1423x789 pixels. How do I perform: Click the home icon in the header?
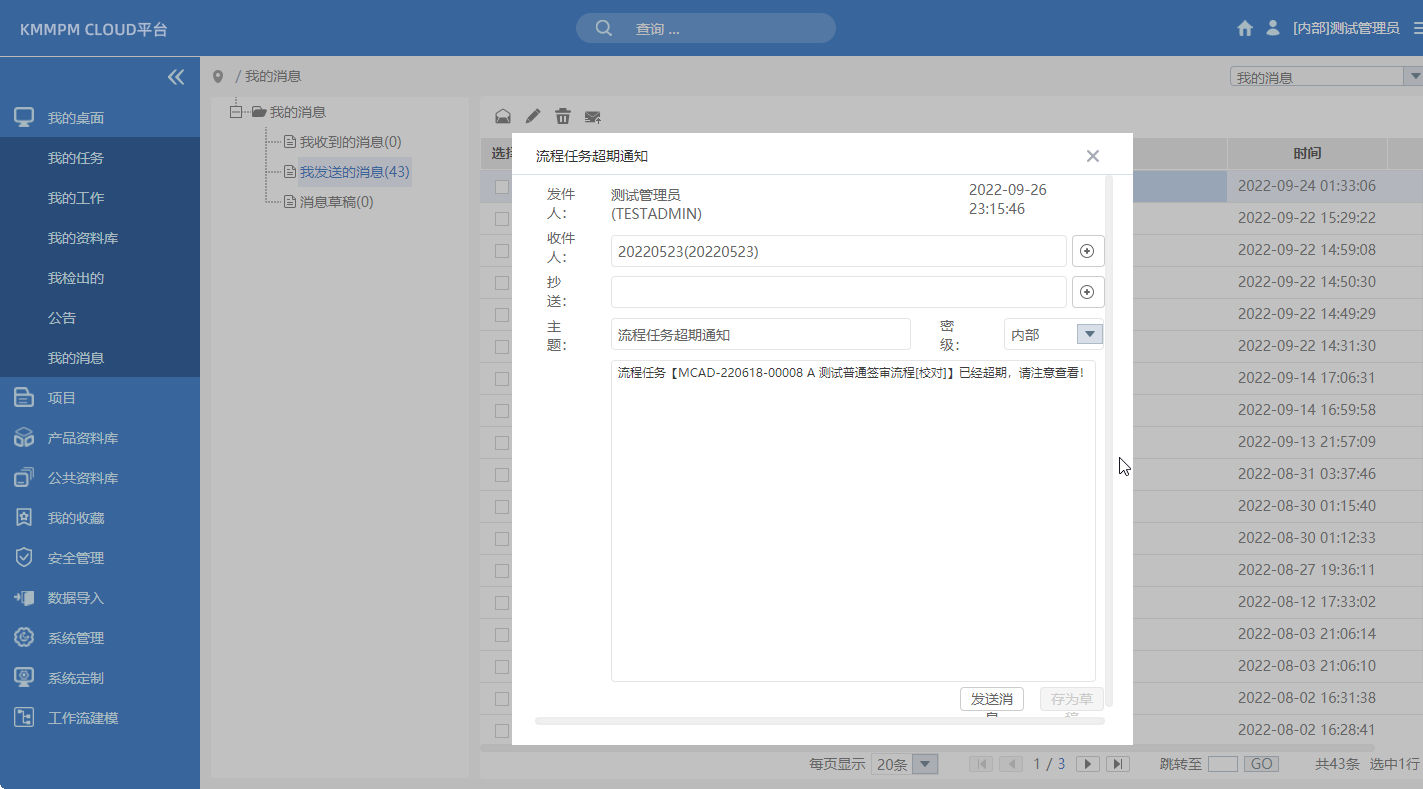1244,28
